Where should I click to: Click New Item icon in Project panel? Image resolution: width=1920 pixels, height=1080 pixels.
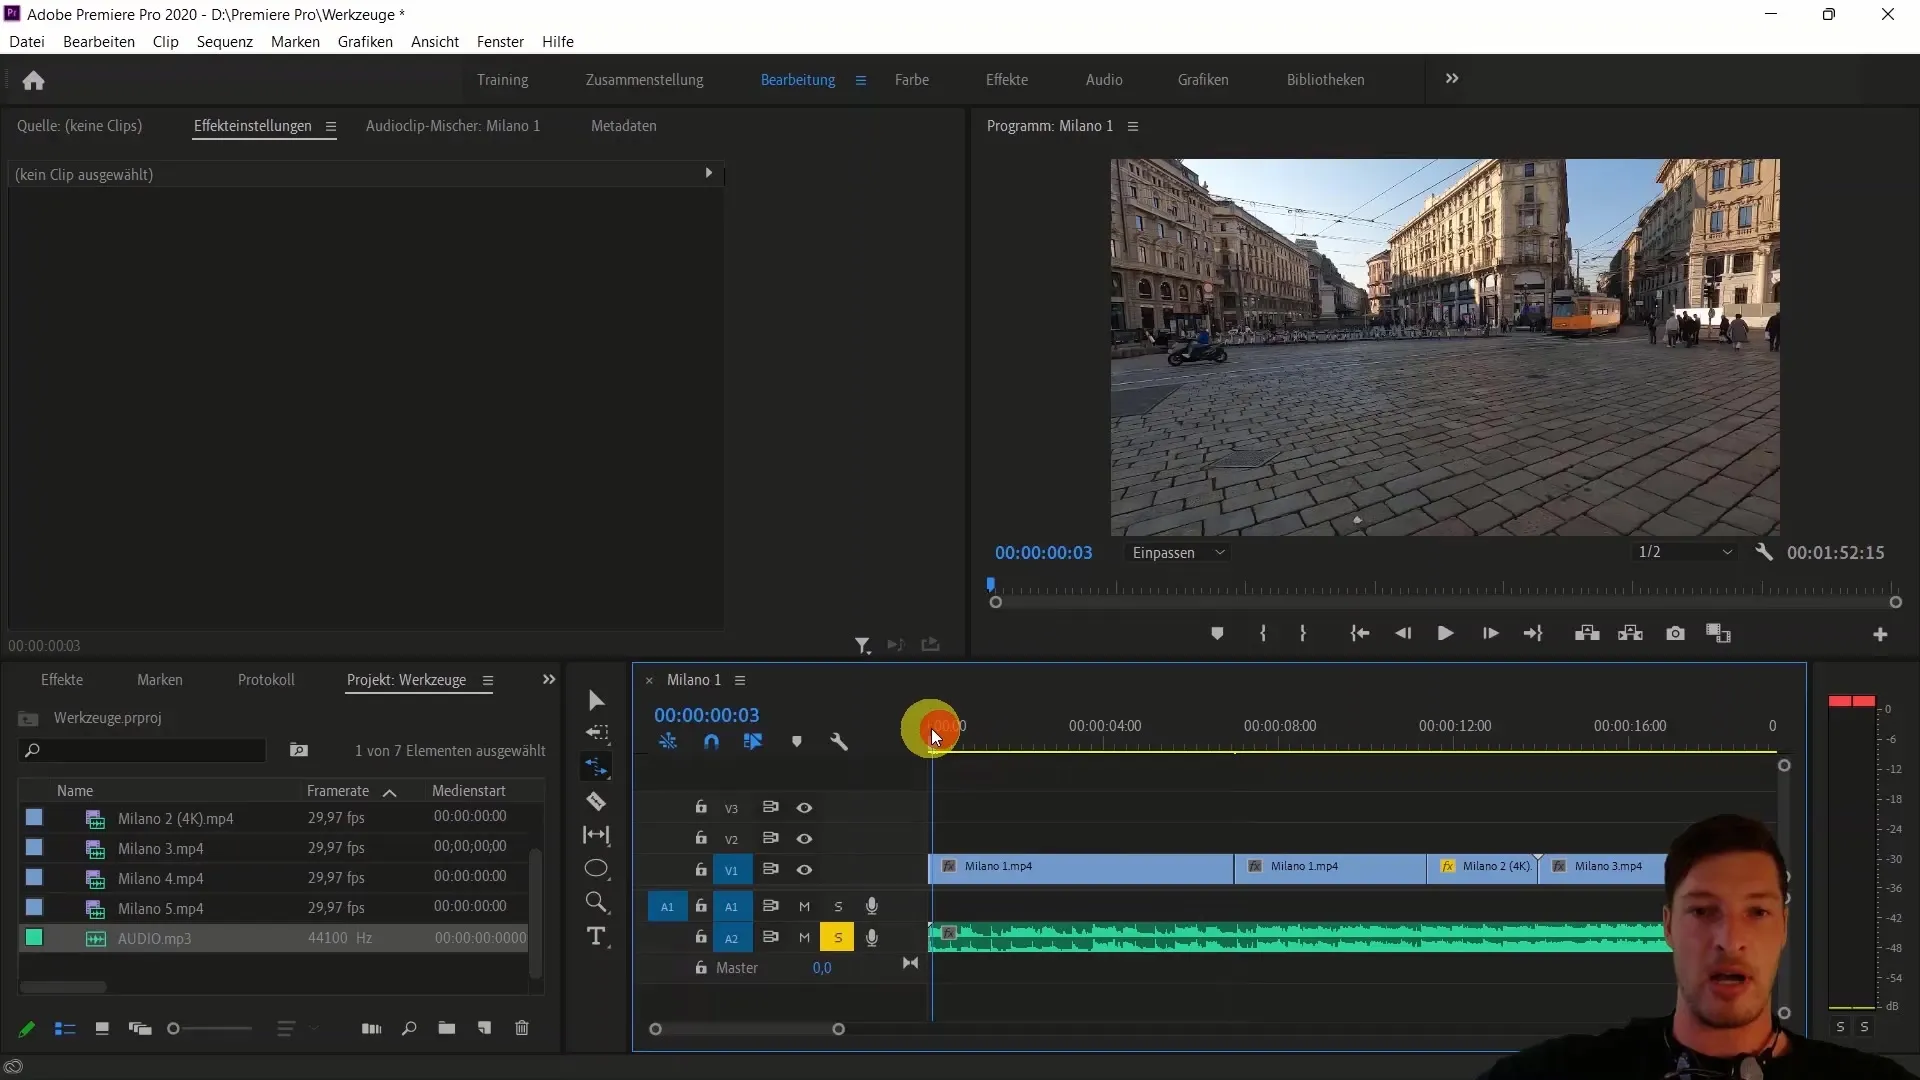(x=485, y=1028)
